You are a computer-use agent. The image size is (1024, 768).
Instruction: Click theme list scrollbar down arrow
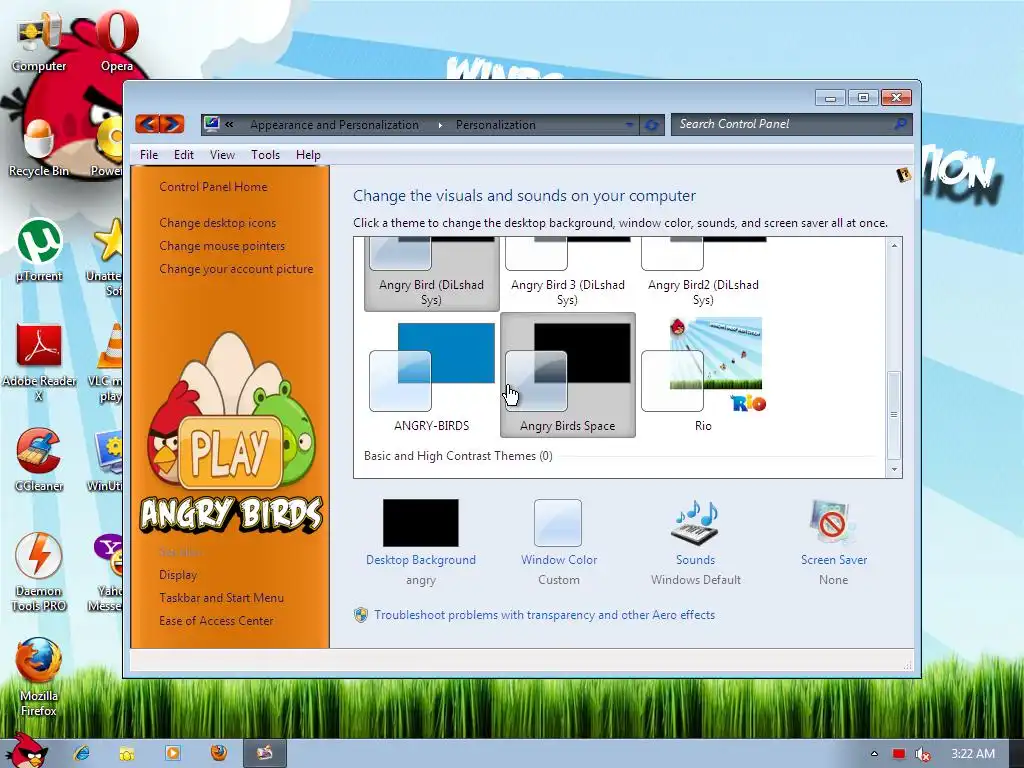894,469
